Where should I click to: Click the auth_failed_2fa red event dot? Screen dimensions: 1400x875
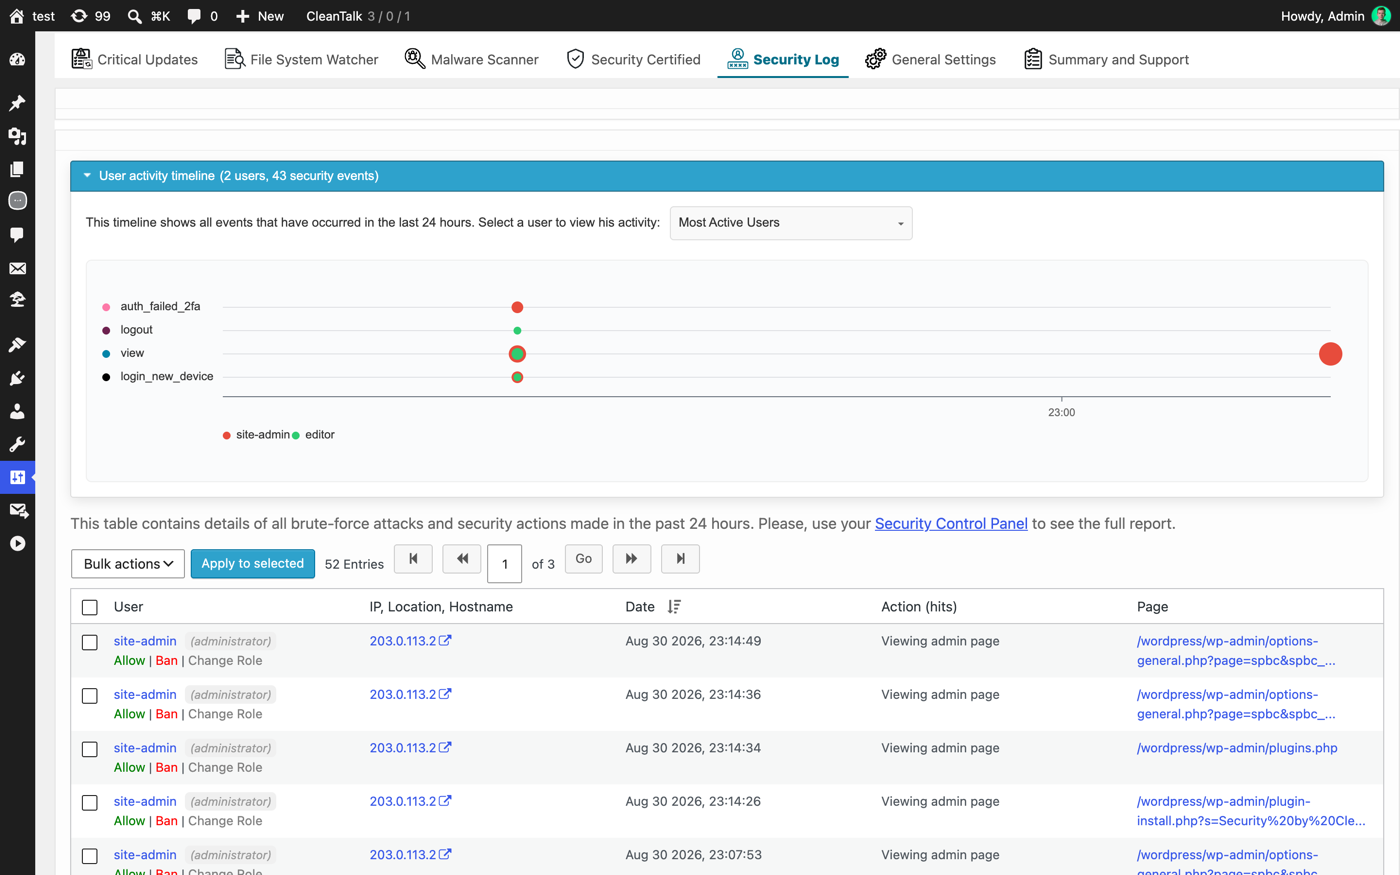(517, 307)
